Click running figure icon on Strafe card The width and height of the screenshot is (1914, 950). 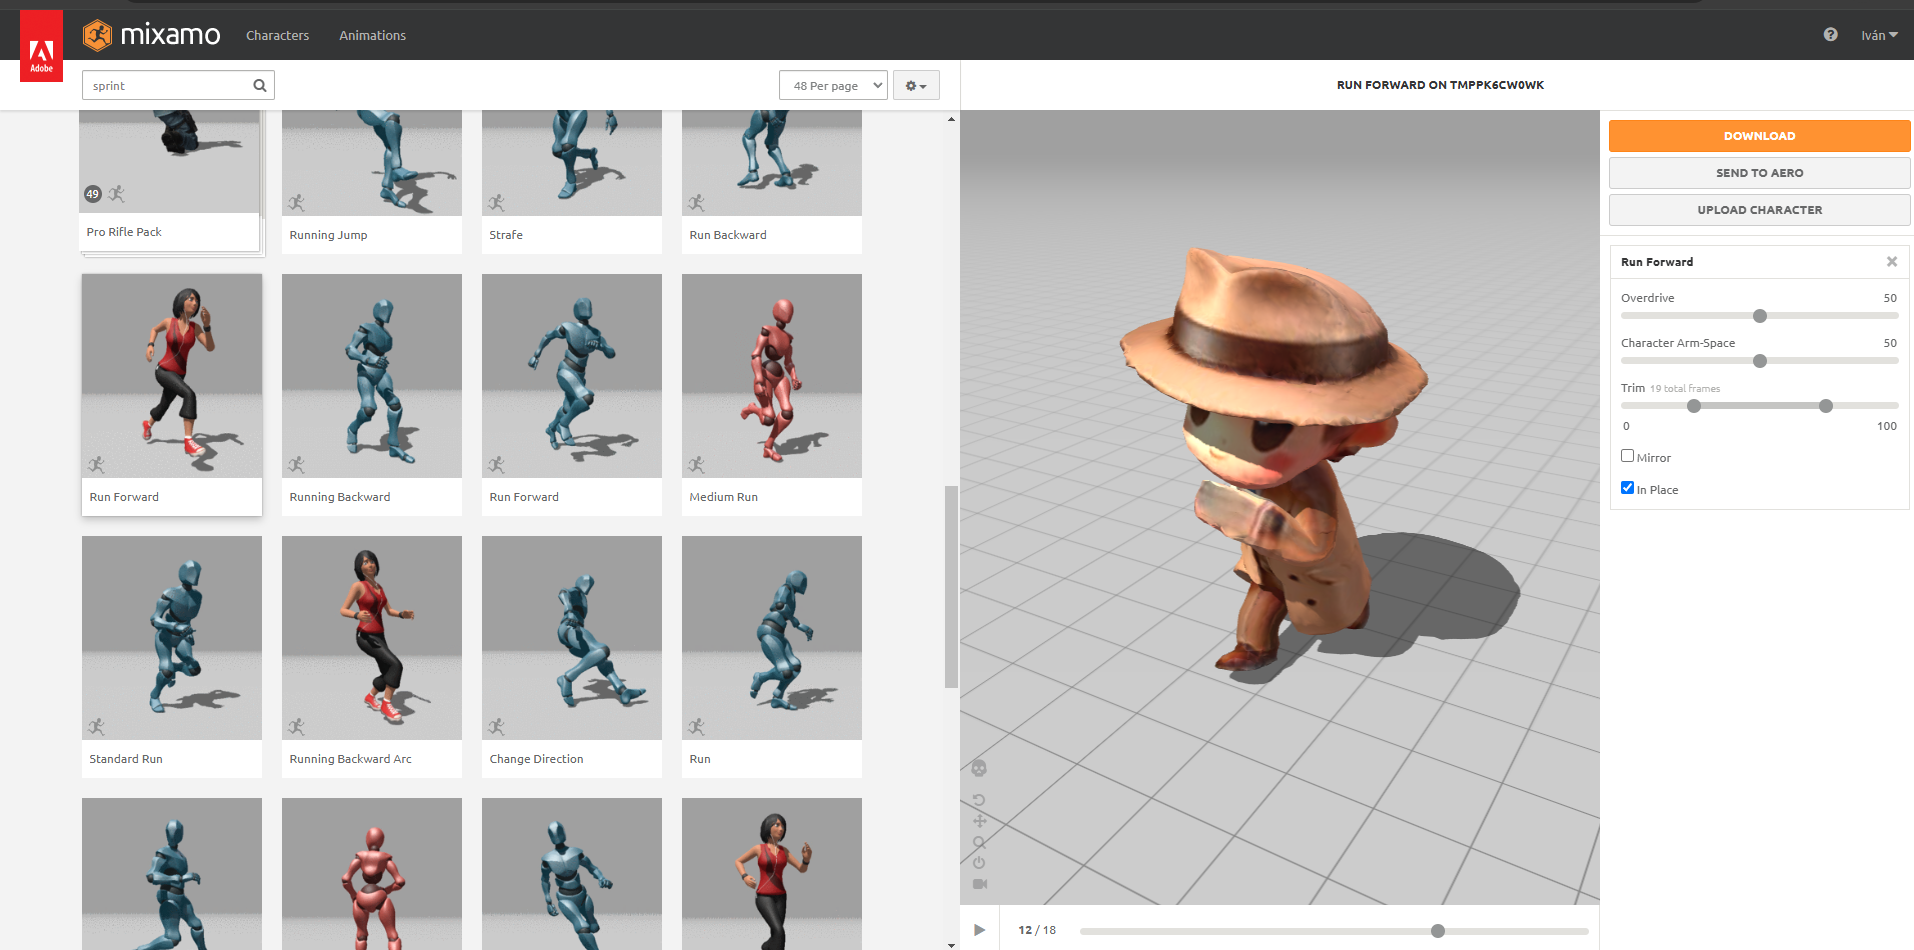[496, 203]
